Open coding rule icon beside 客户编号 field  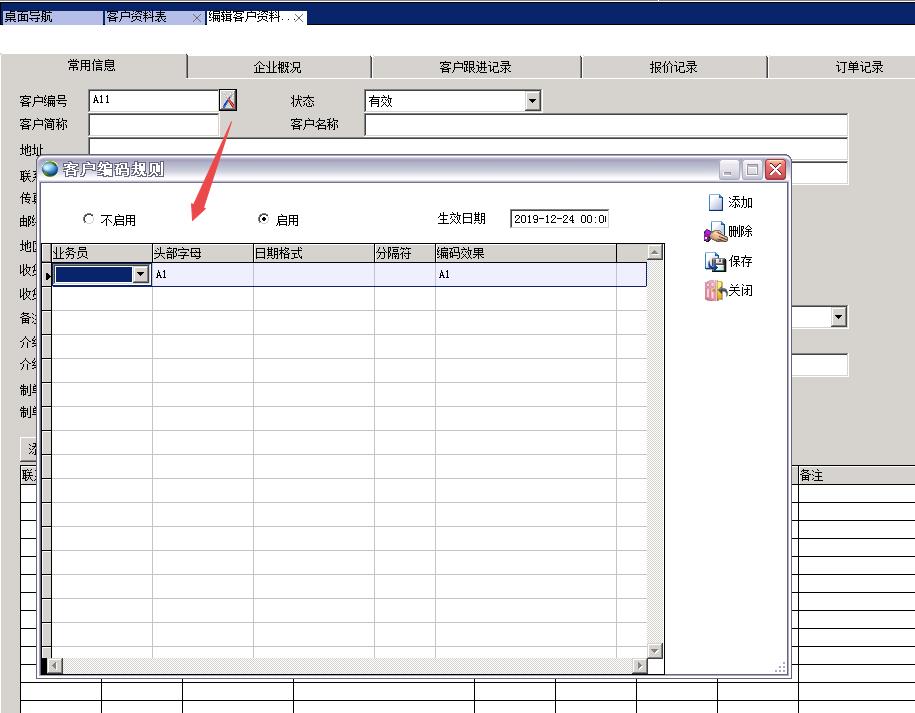(x=228, y=100)
